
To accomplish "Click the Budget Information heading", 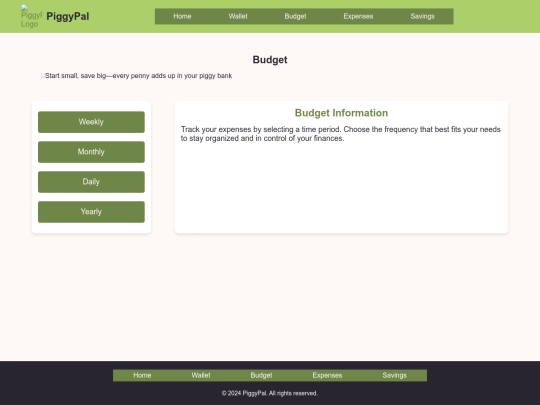I will point(341,113).
